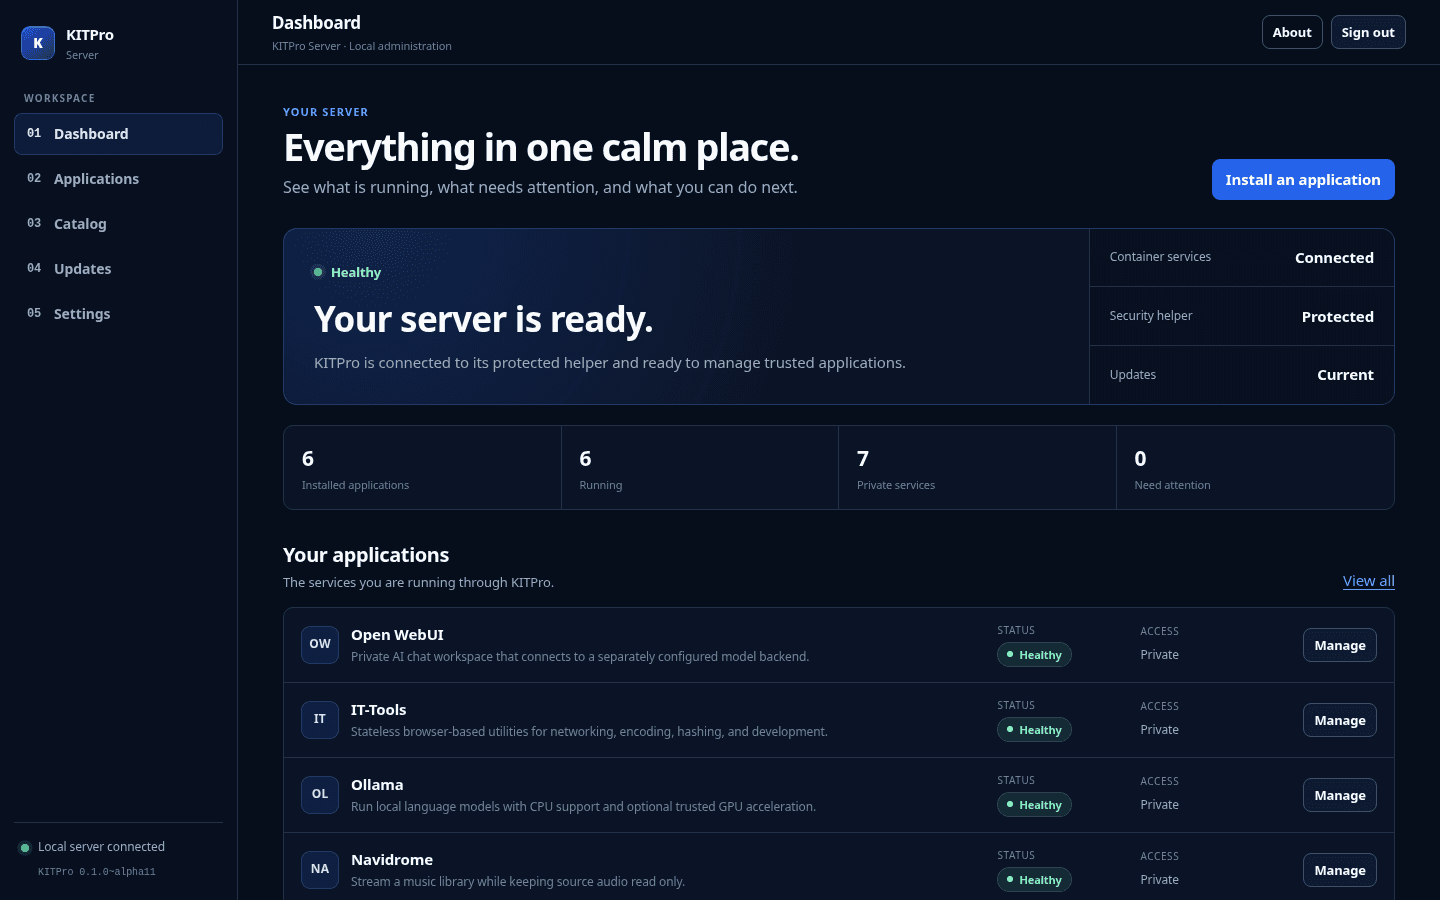Sign out of KITPro
The width and height of the screenshot is (1440, 900).
(1368, 32)
